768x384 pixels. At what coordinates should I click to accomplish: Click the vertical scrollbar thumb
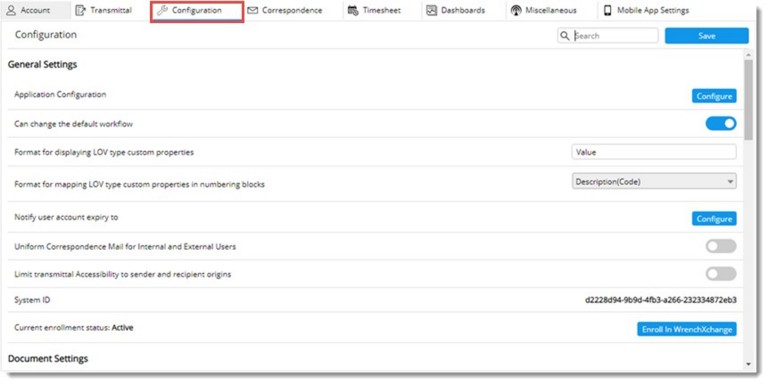point(748,99)
